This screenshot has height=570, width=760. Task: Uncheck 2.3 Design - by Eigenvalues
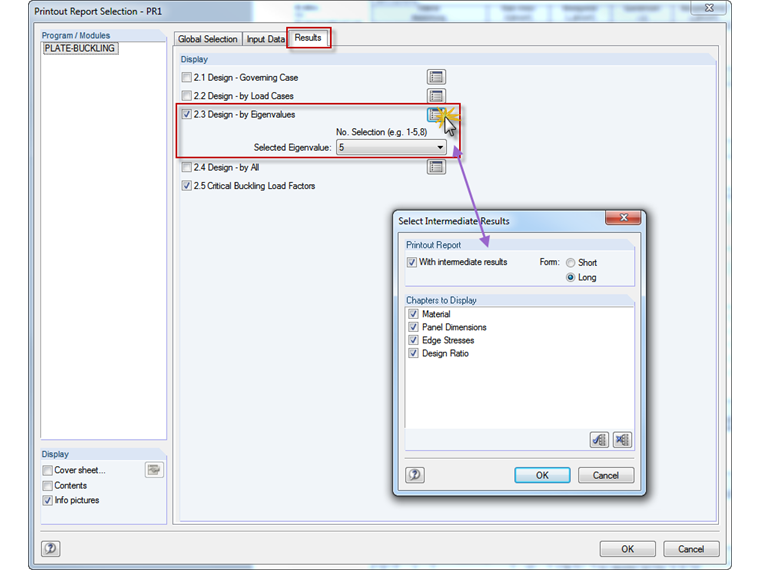point(187,114)
